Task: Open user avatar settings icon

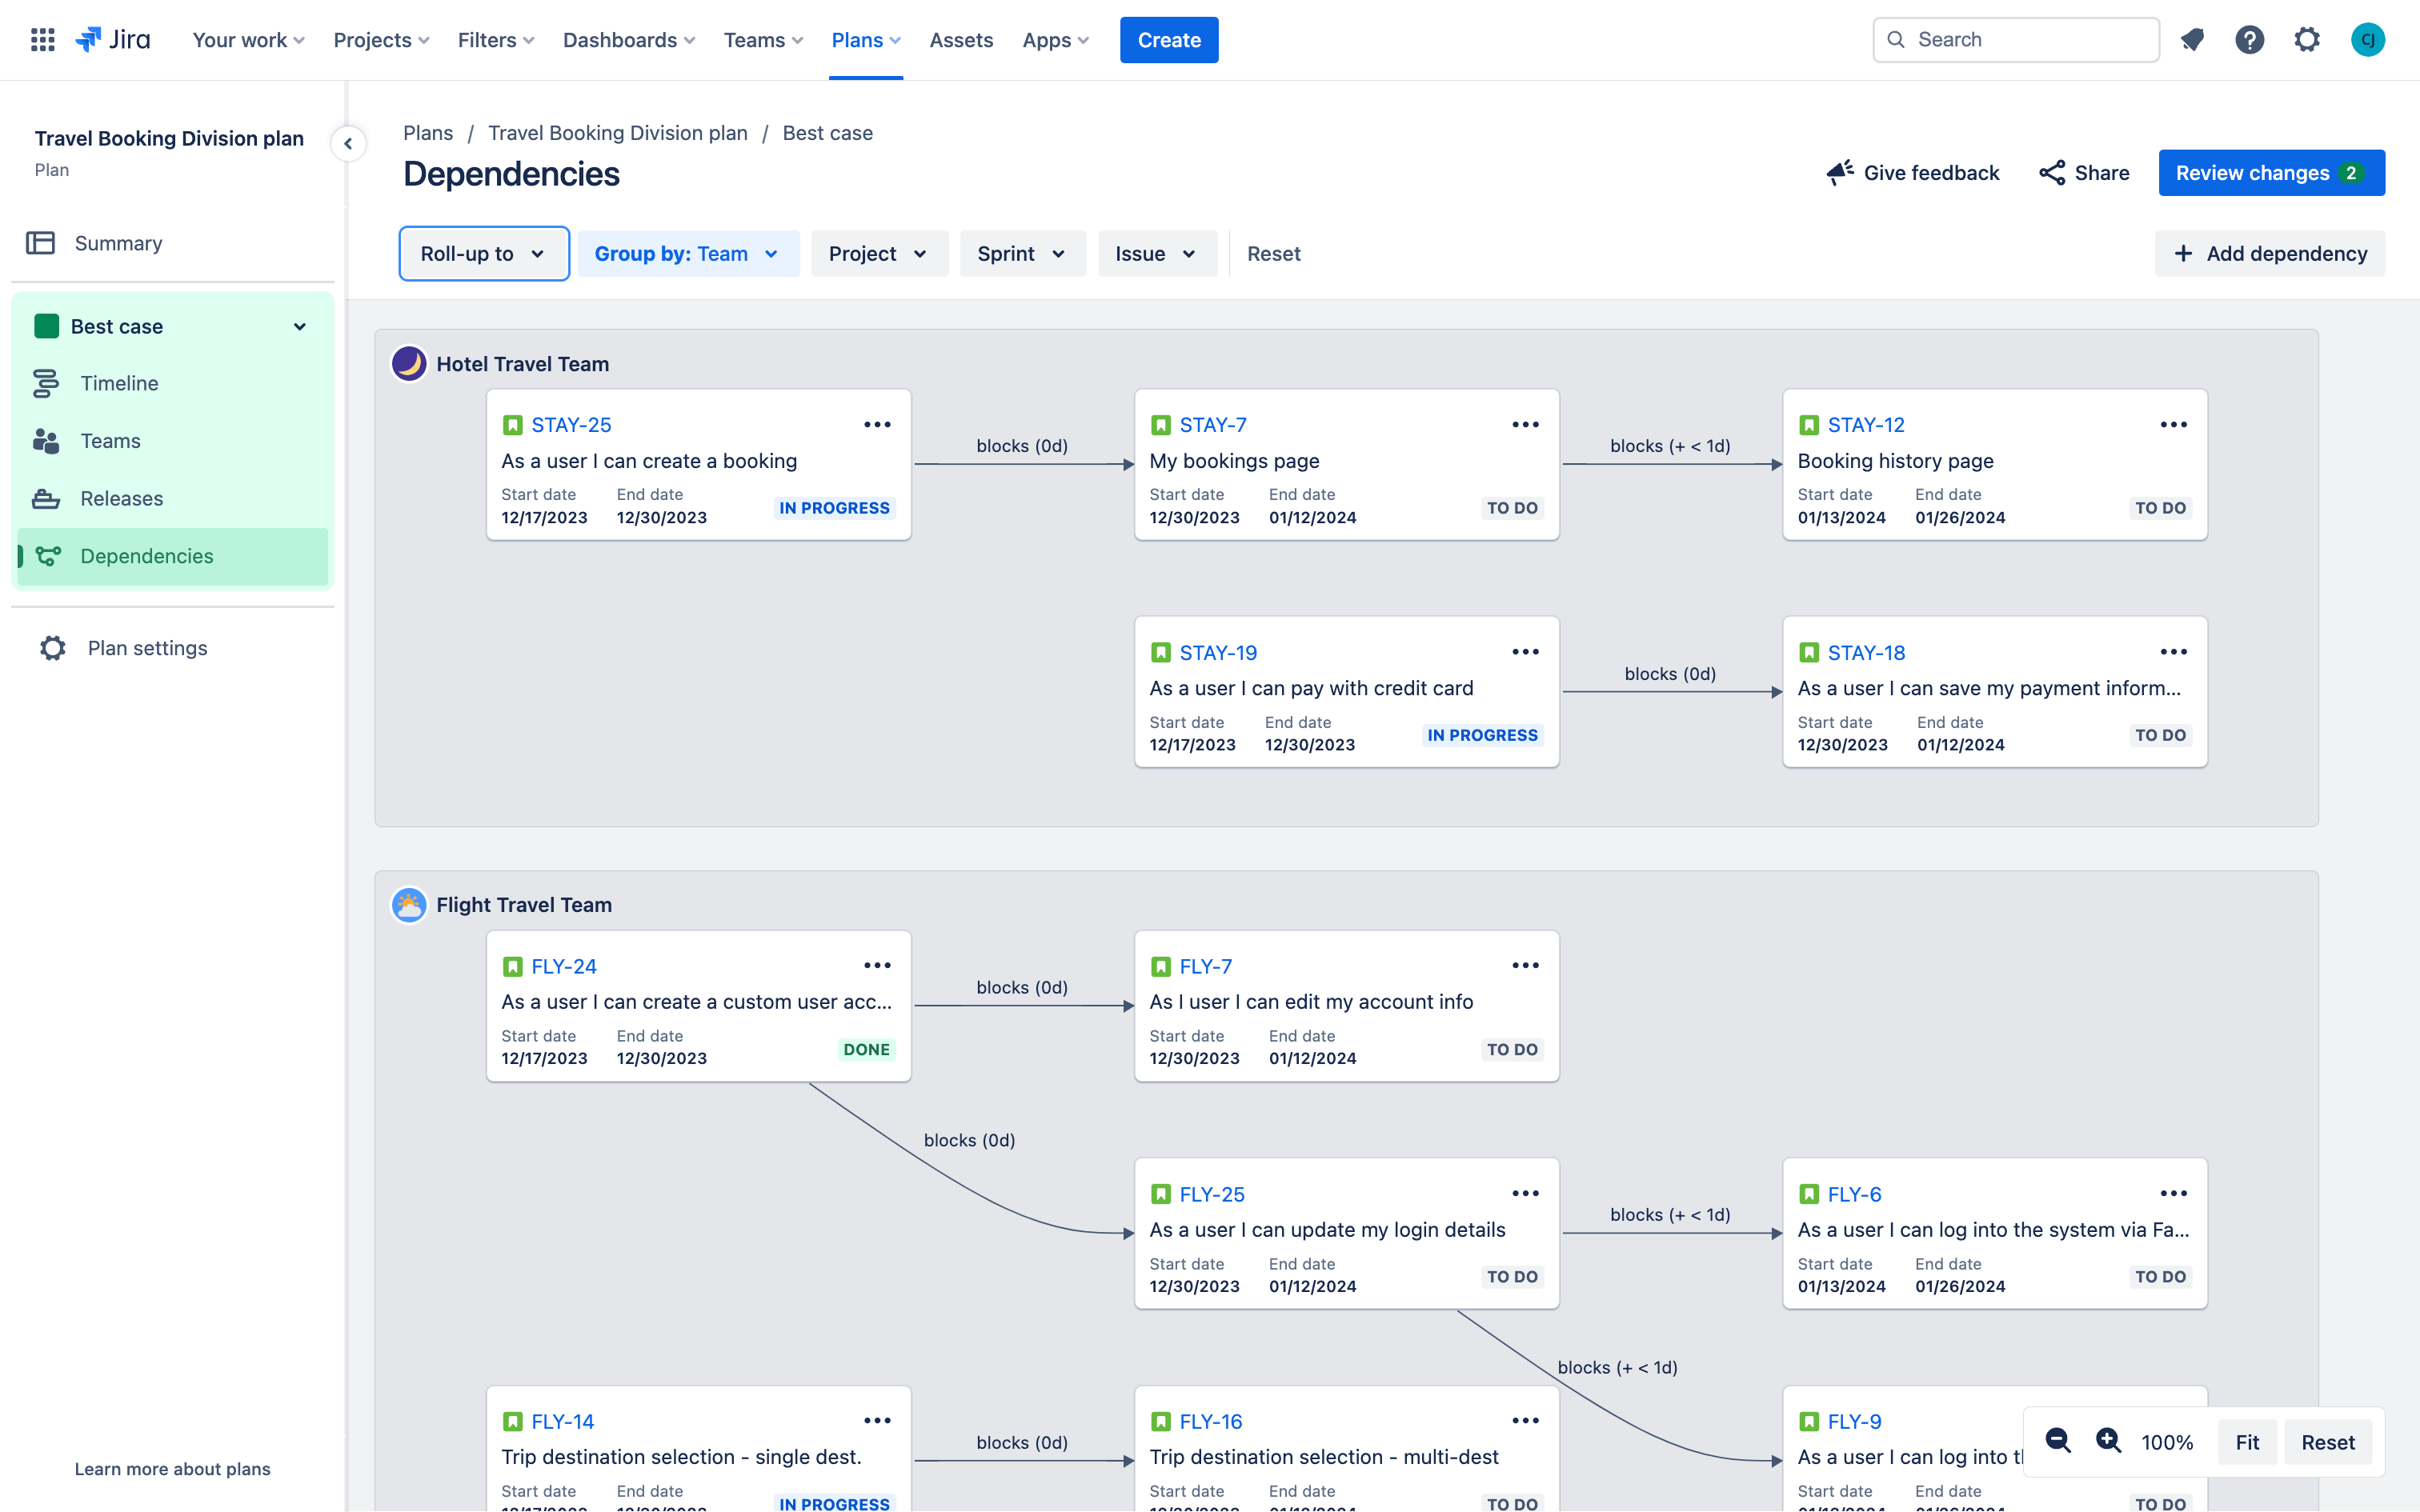Action: (2370, 38)
